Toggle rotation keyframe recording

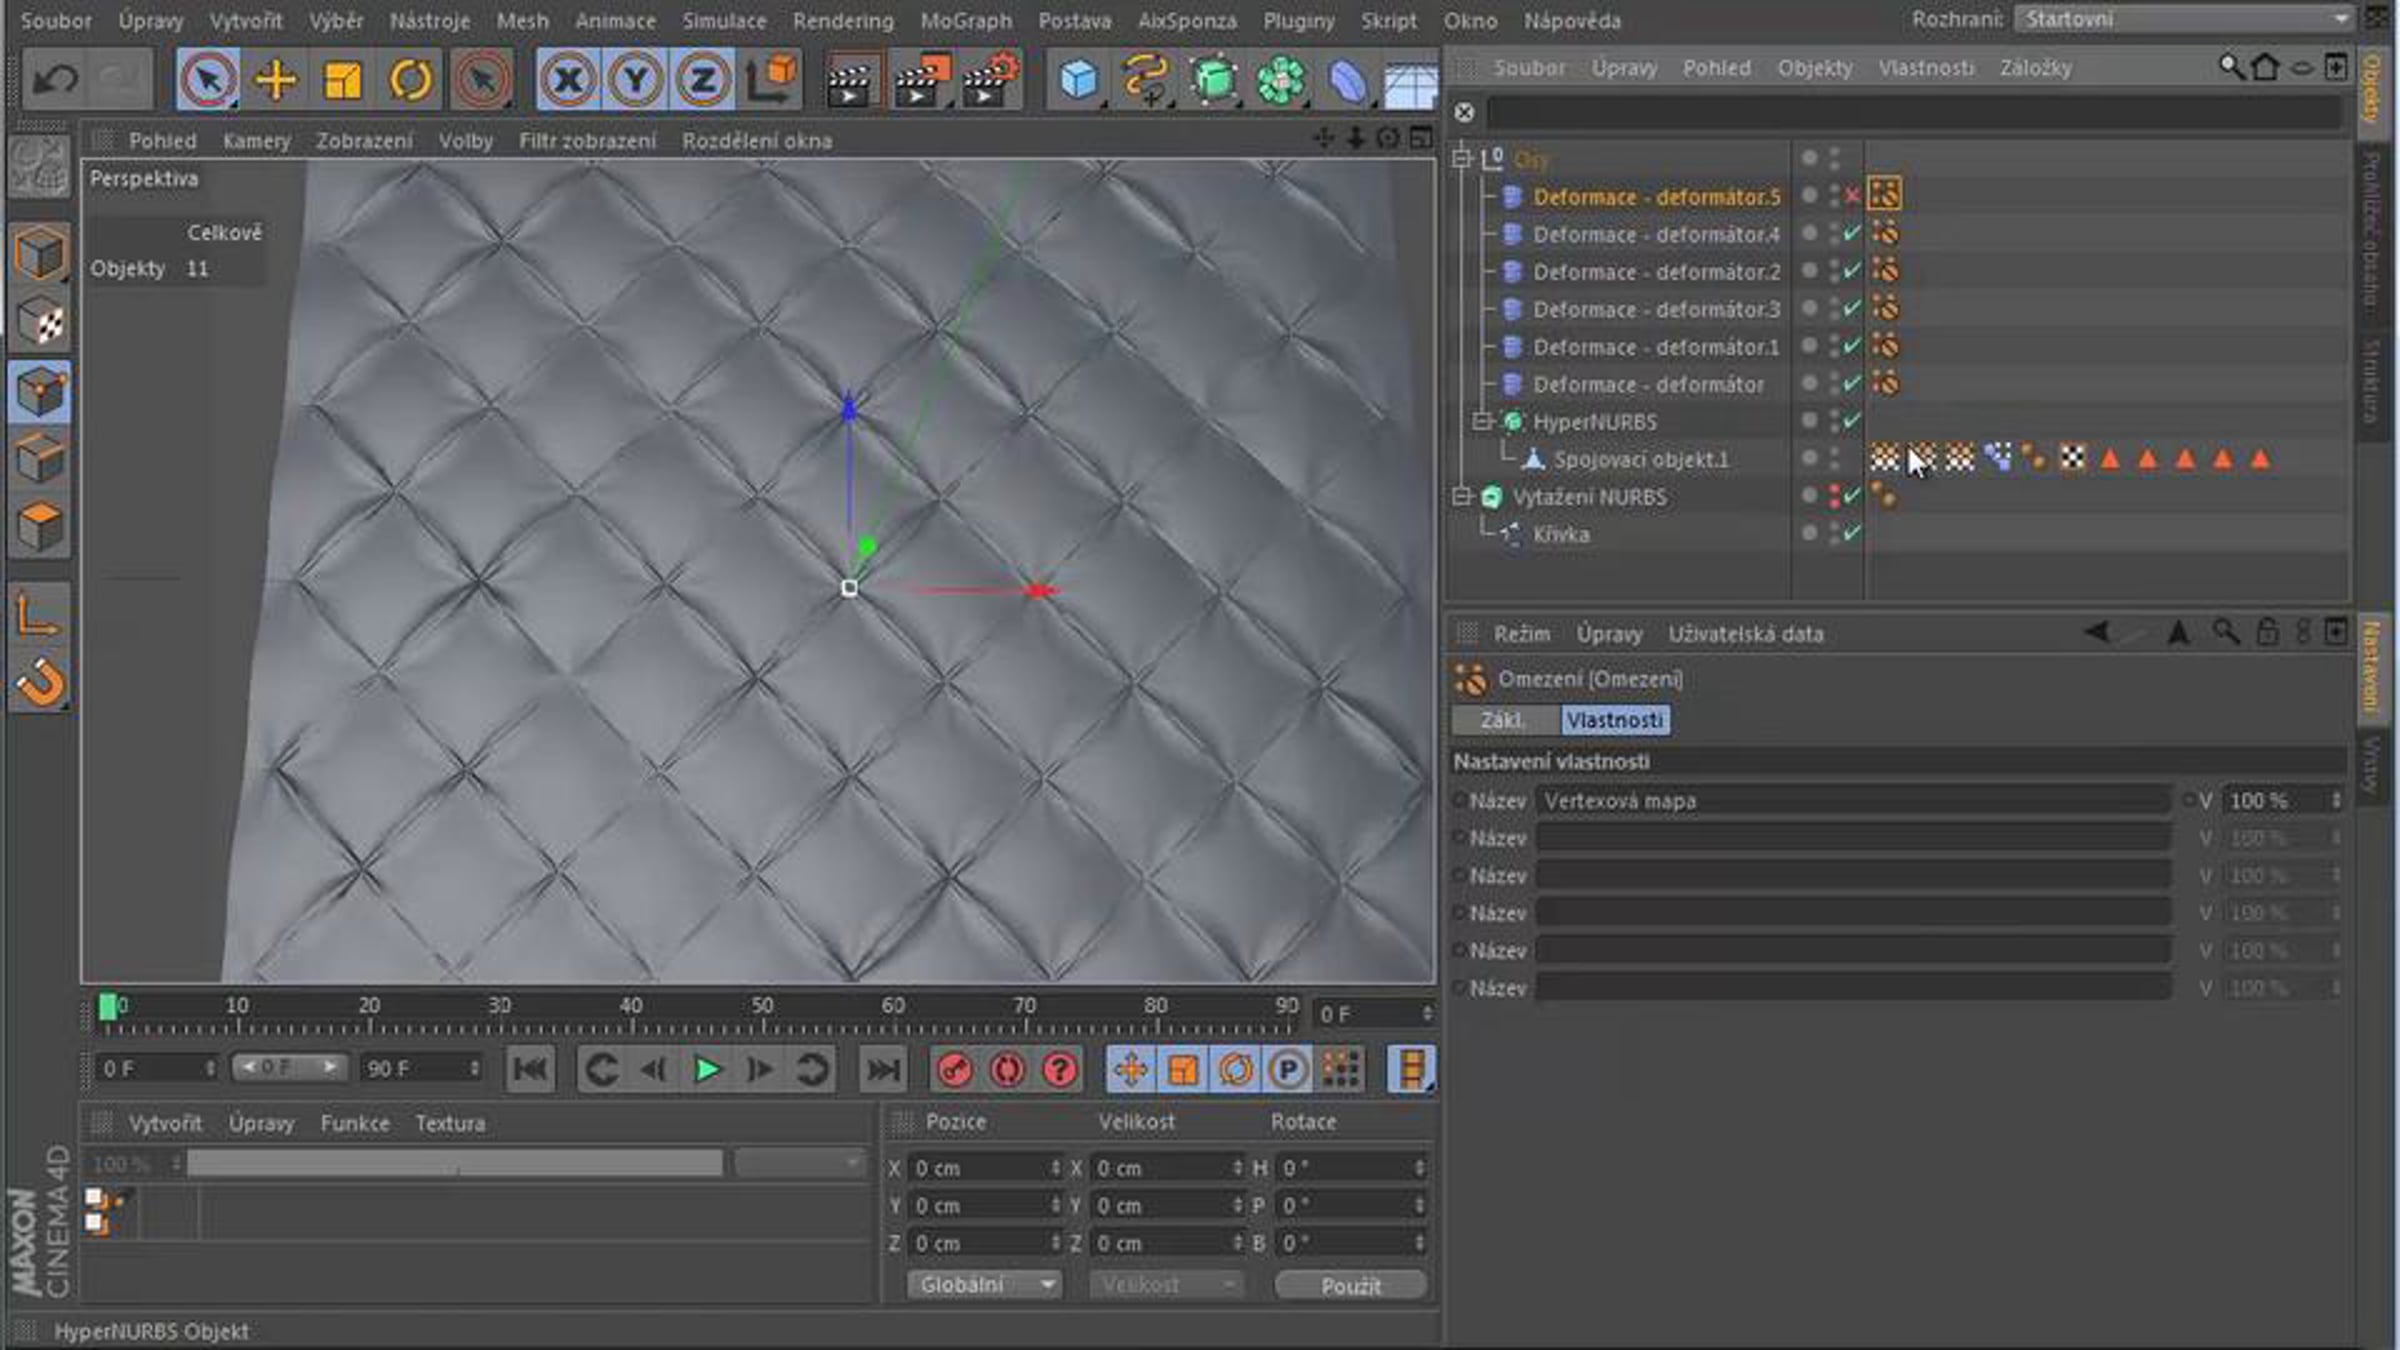1236,1070
